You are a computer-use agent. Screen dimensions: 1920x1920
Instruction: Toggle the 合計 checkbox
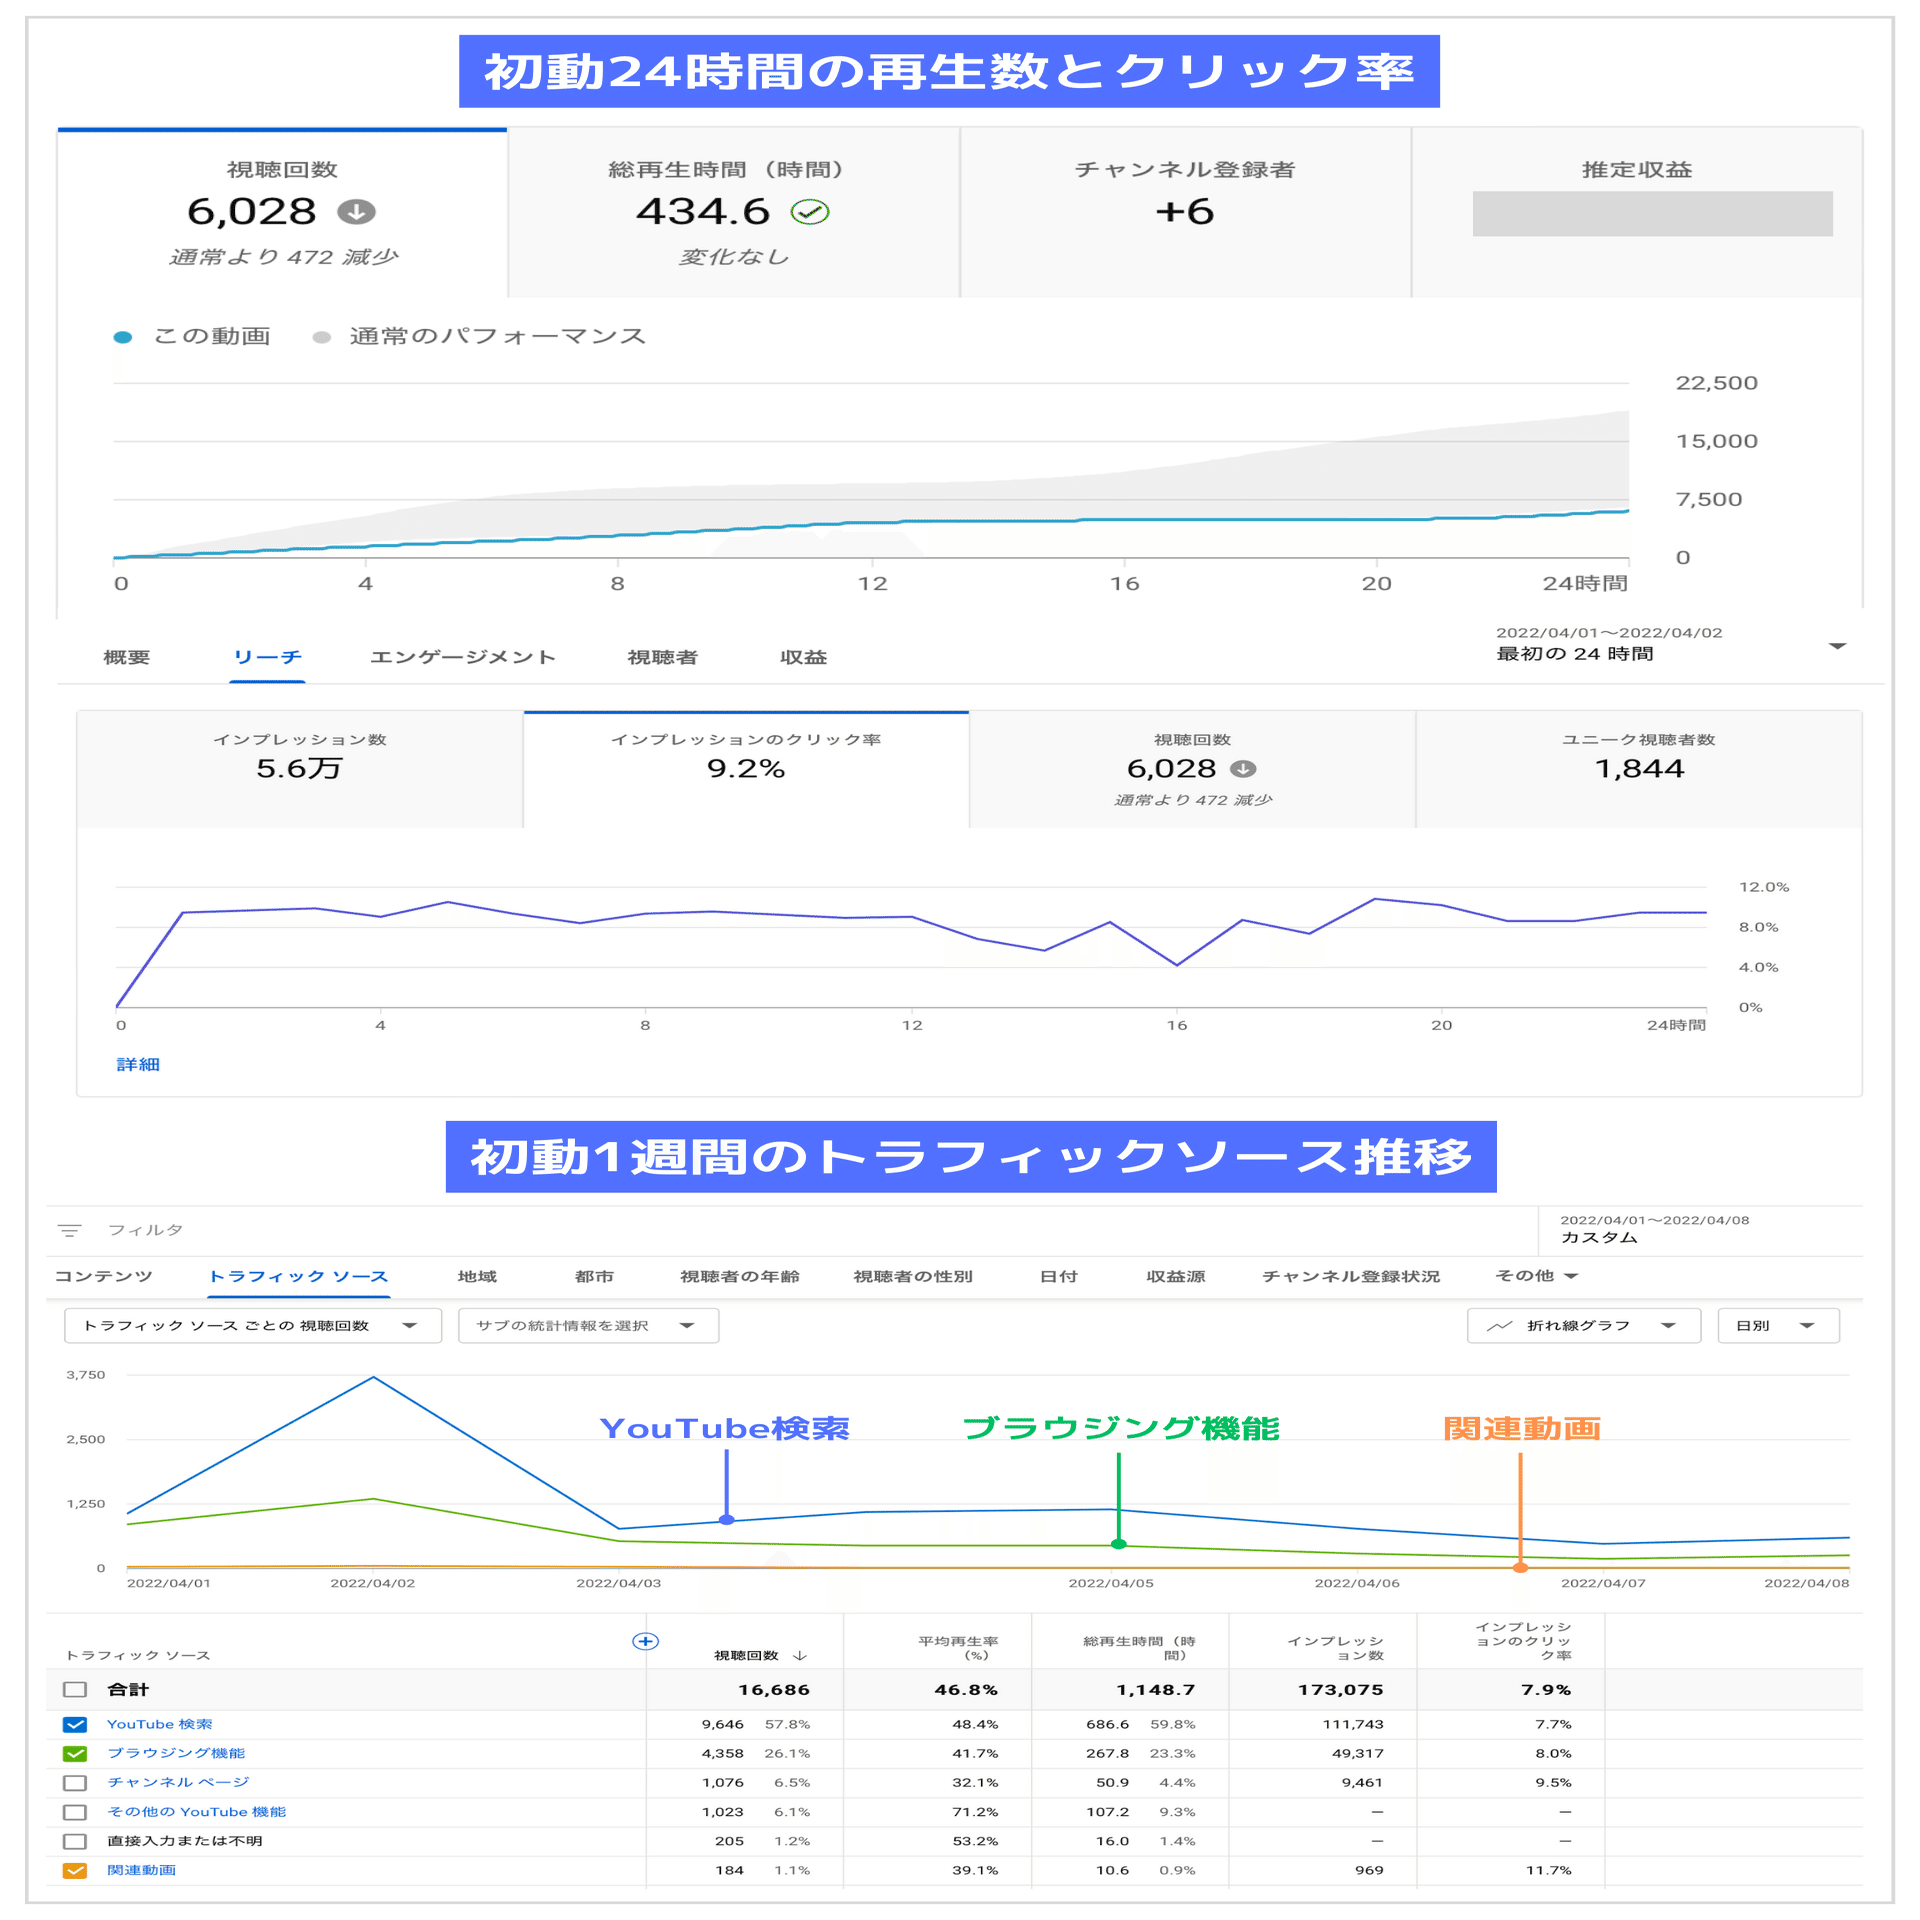pos(75,1690)
